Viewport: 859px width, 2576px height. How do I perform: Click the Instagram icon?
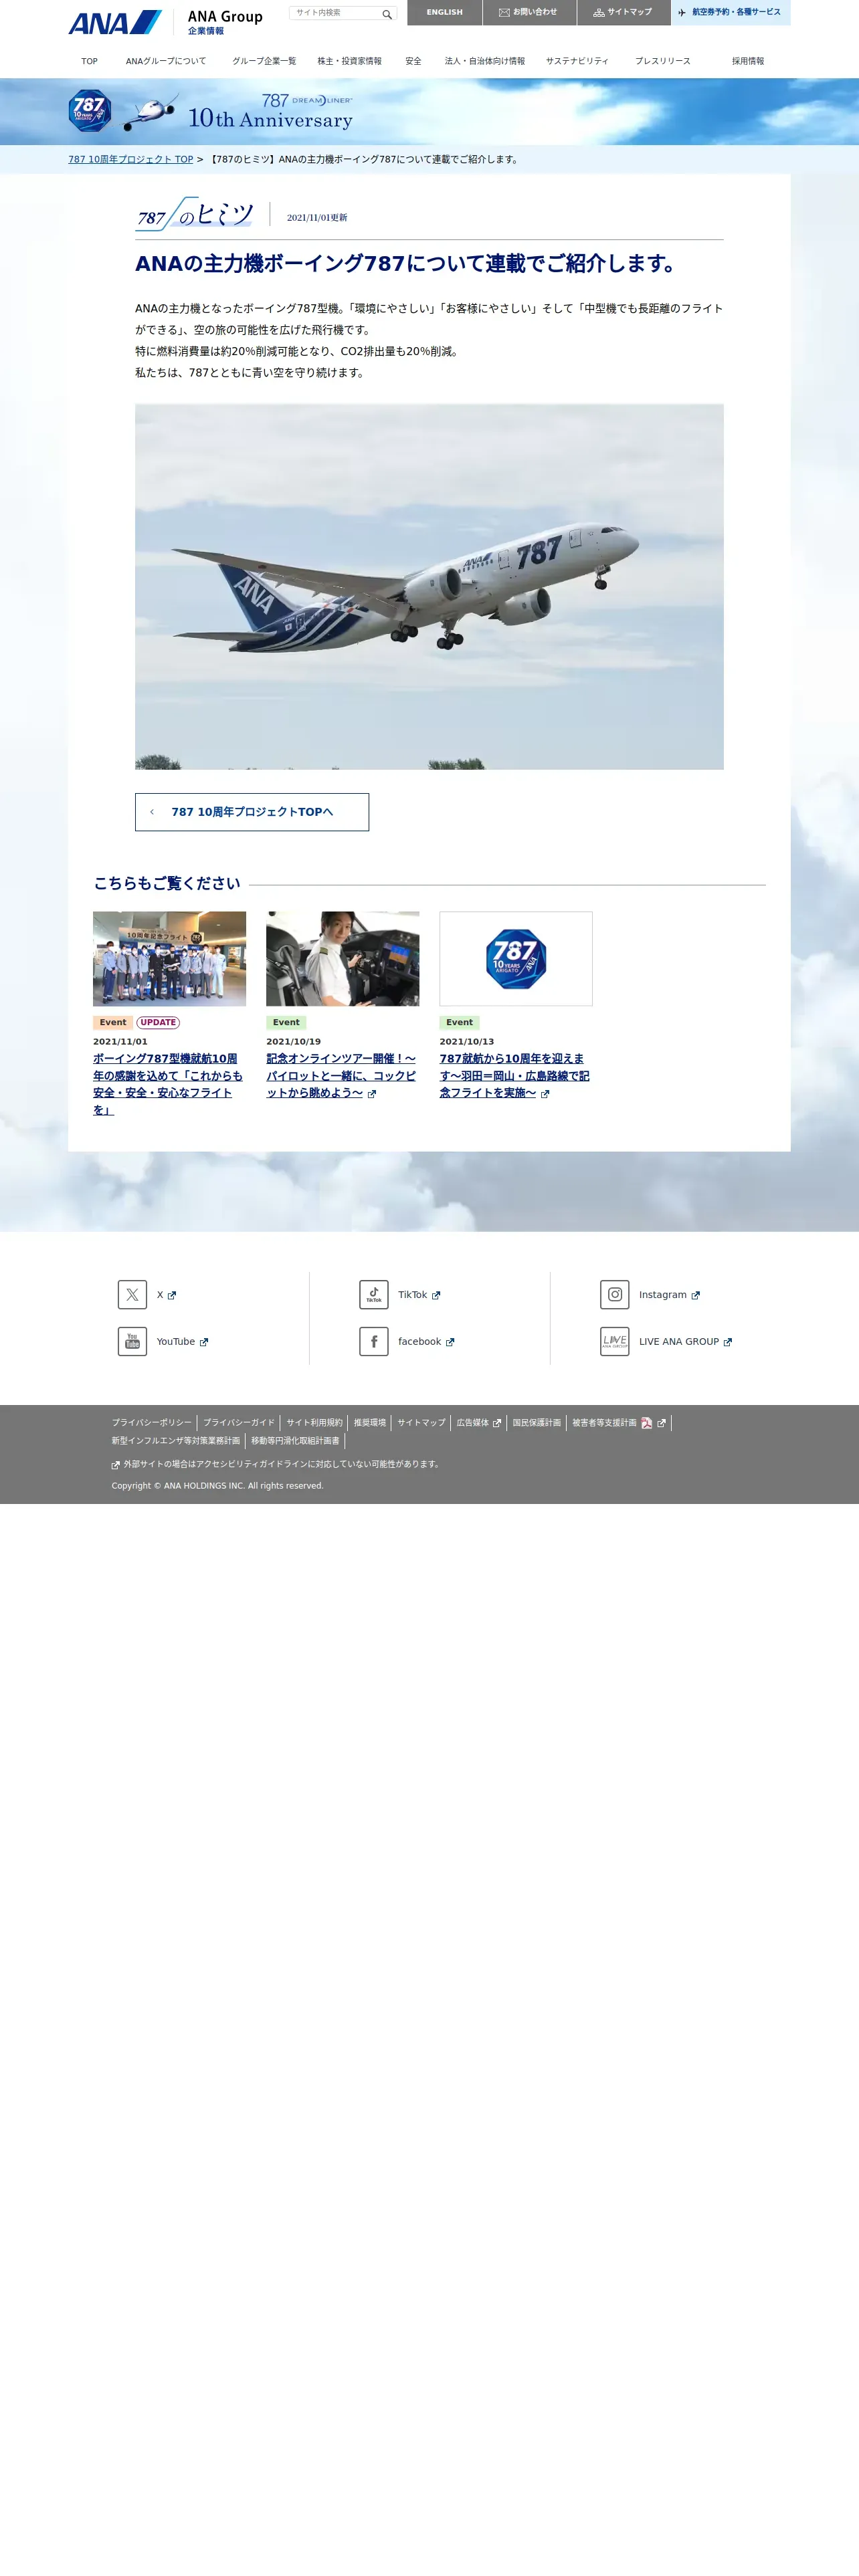615,1294
